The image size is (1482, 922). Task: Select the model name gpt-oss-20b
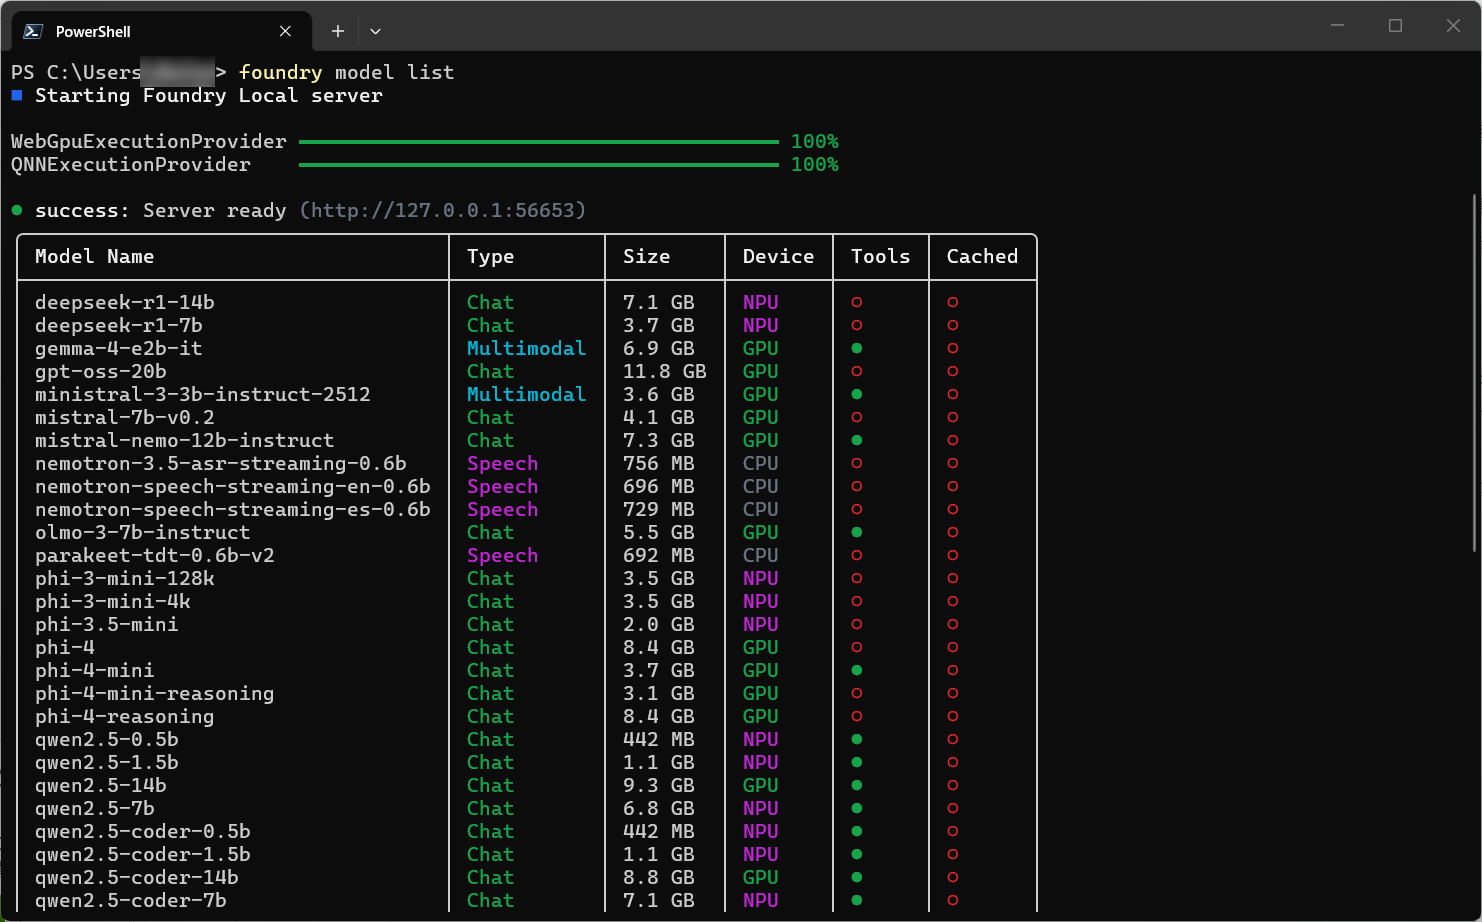pyautogui.click(x=100, y=371)
